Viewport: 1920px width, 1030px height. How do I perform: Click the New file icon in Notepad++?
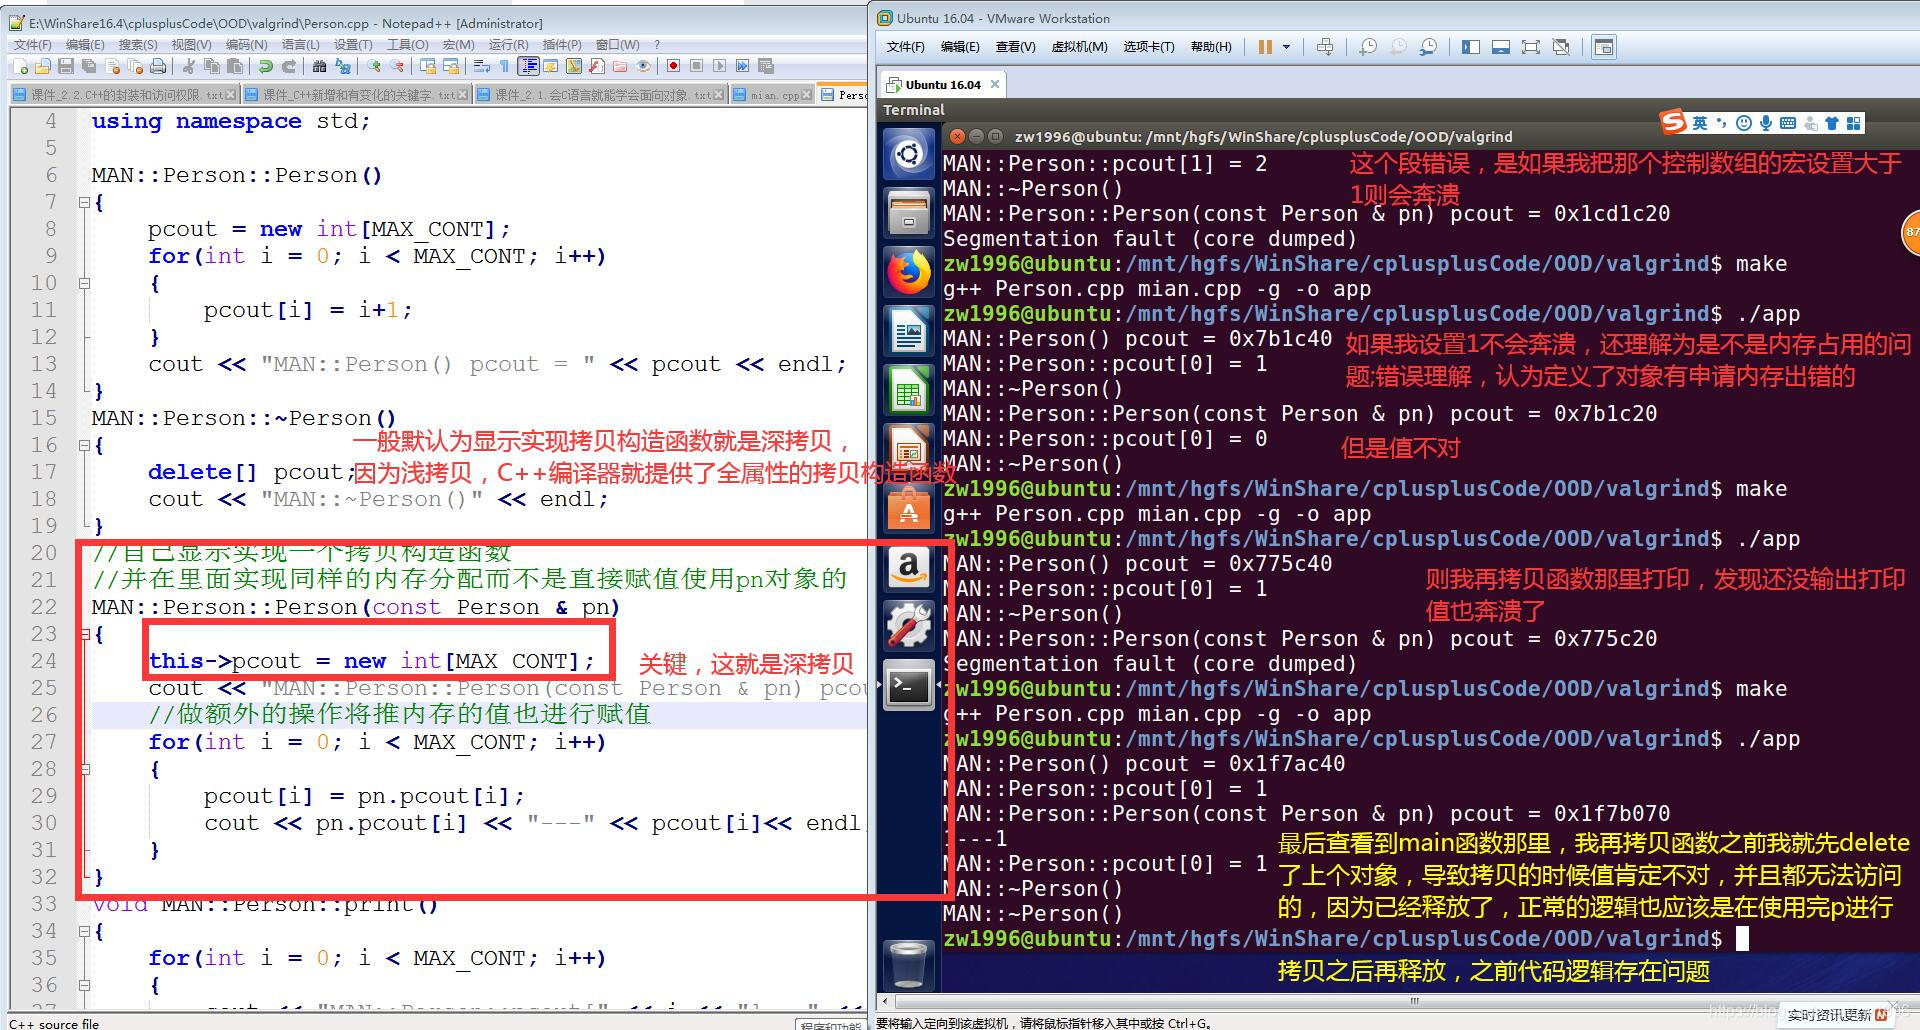[20, 66]
